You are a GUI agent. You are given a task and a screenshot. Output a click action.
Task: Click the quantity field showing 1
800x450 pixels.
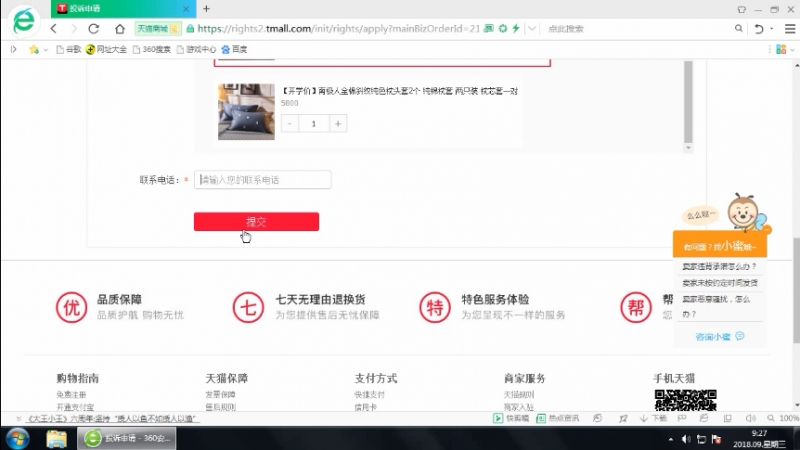314,123
